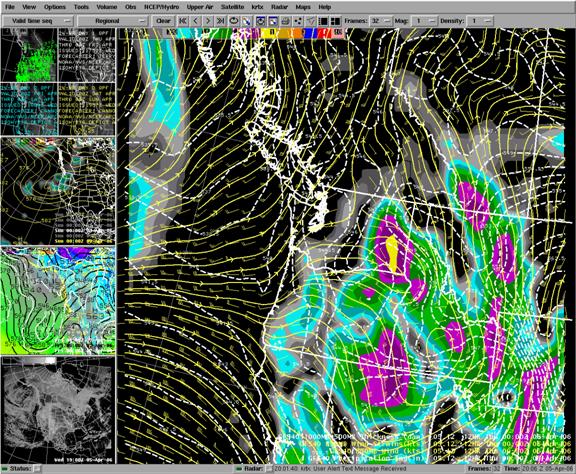
Task: Open the Upper Air menu
Action: point(200,7)
